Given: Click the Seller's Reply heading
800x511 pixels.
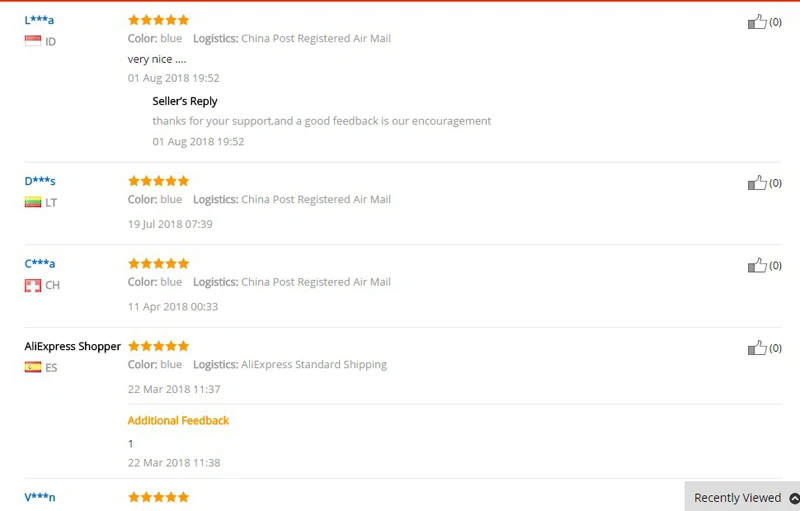Looking at the screenshot, I should 184,101.
